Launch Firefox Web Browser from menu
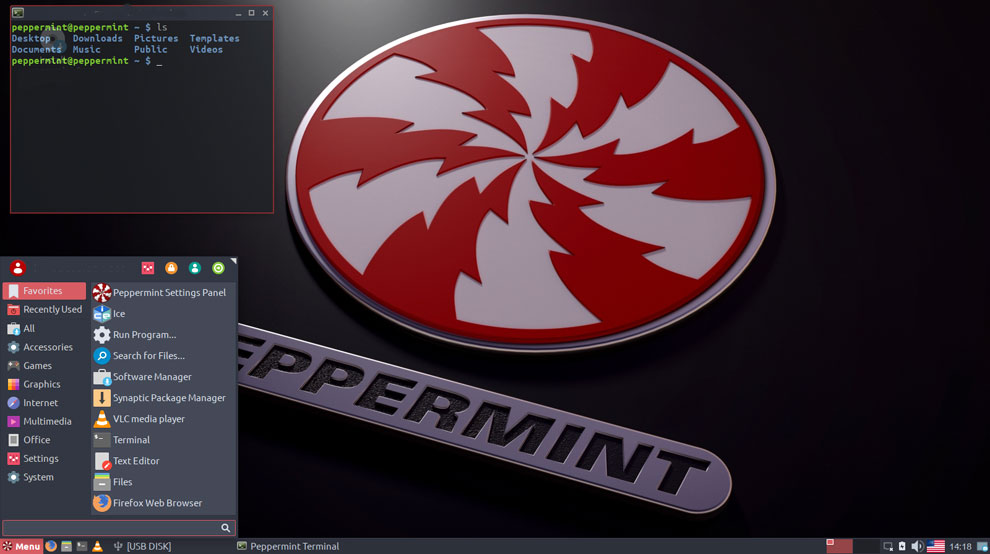Viewport: 990px width, 554px height. click(x=164, y=503)
